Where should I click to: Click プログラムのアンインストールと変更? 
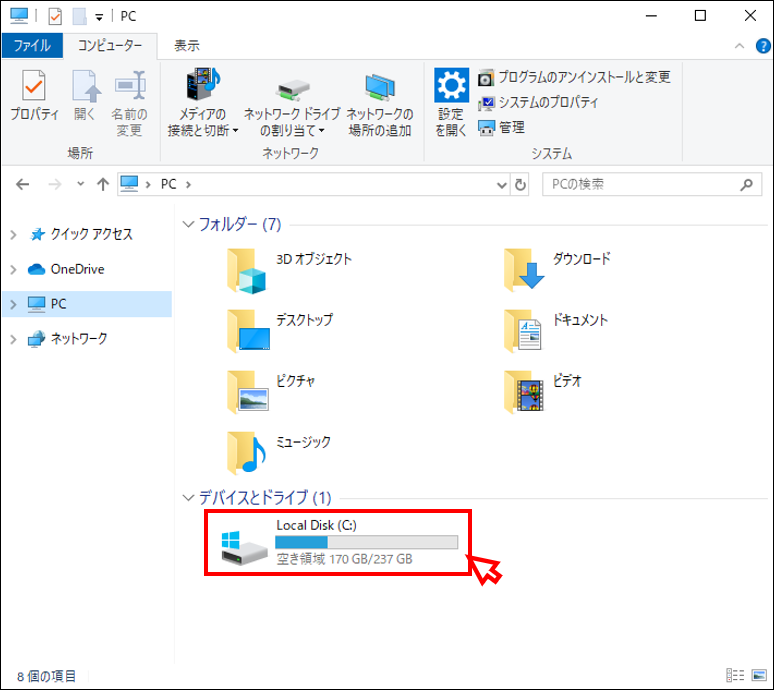(x=574, y=77)
